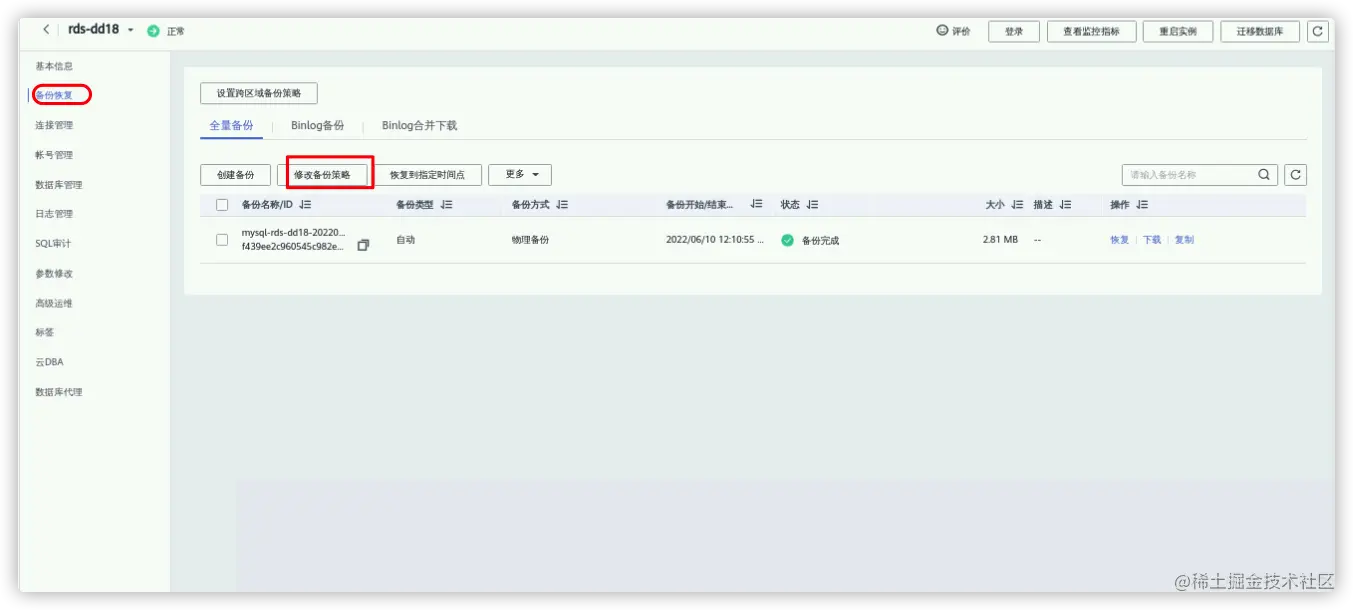Image resolution: width=1353 pixels, height=610 pixels.
Task: Click the search magnifier icon
Action: tap(1265, 175)
